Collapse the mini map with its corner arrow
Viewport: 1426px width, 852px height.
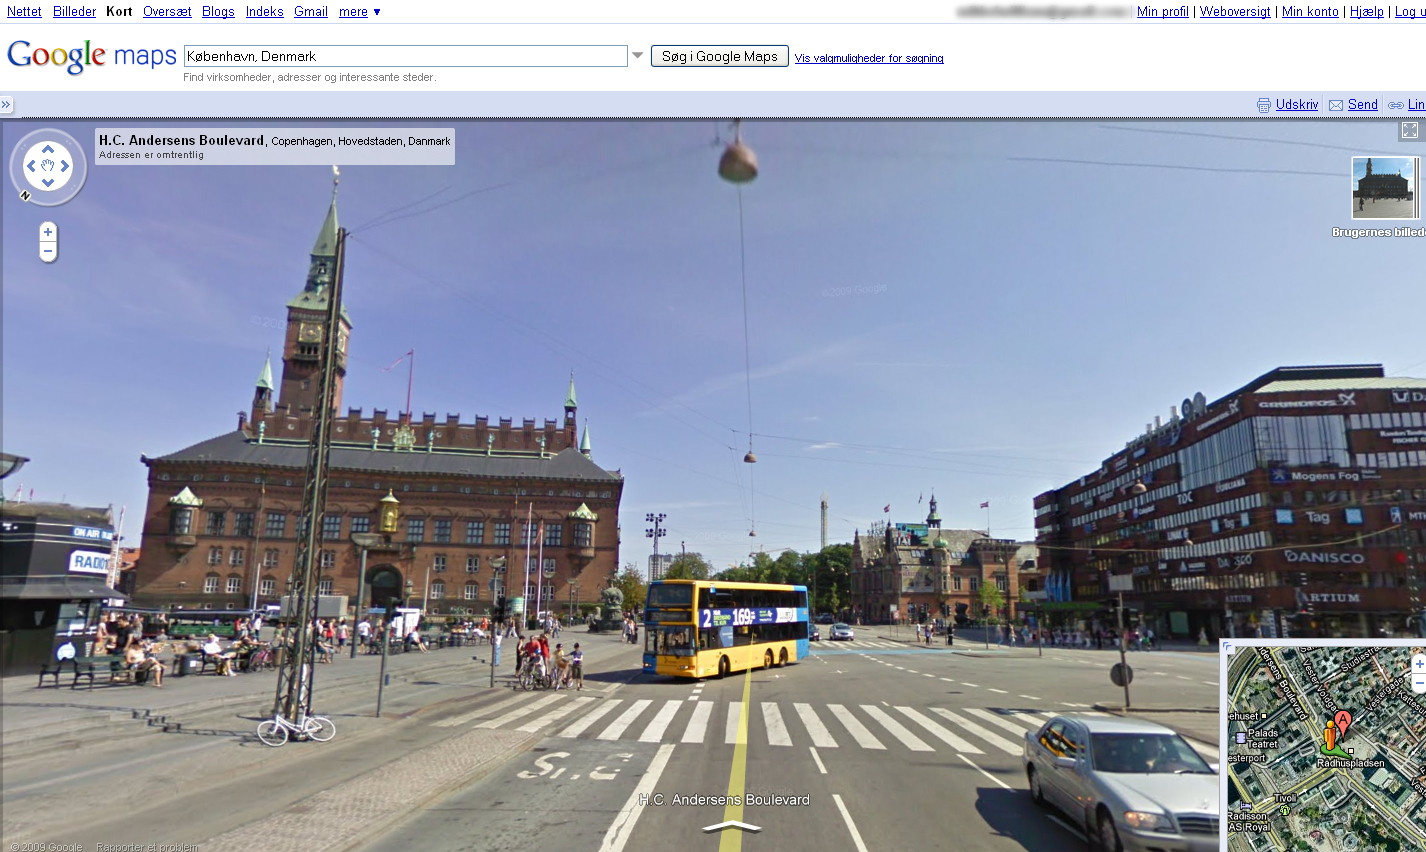tap(1229, 647)
